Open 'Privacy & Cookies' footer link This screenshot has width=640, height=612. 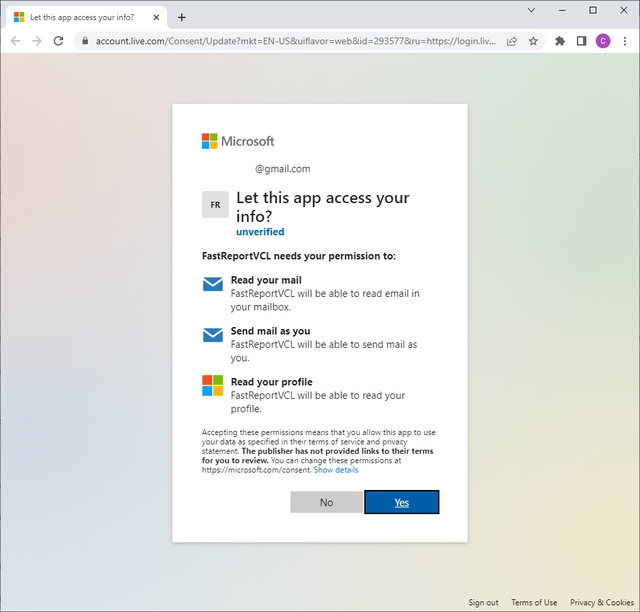[602, 603]
